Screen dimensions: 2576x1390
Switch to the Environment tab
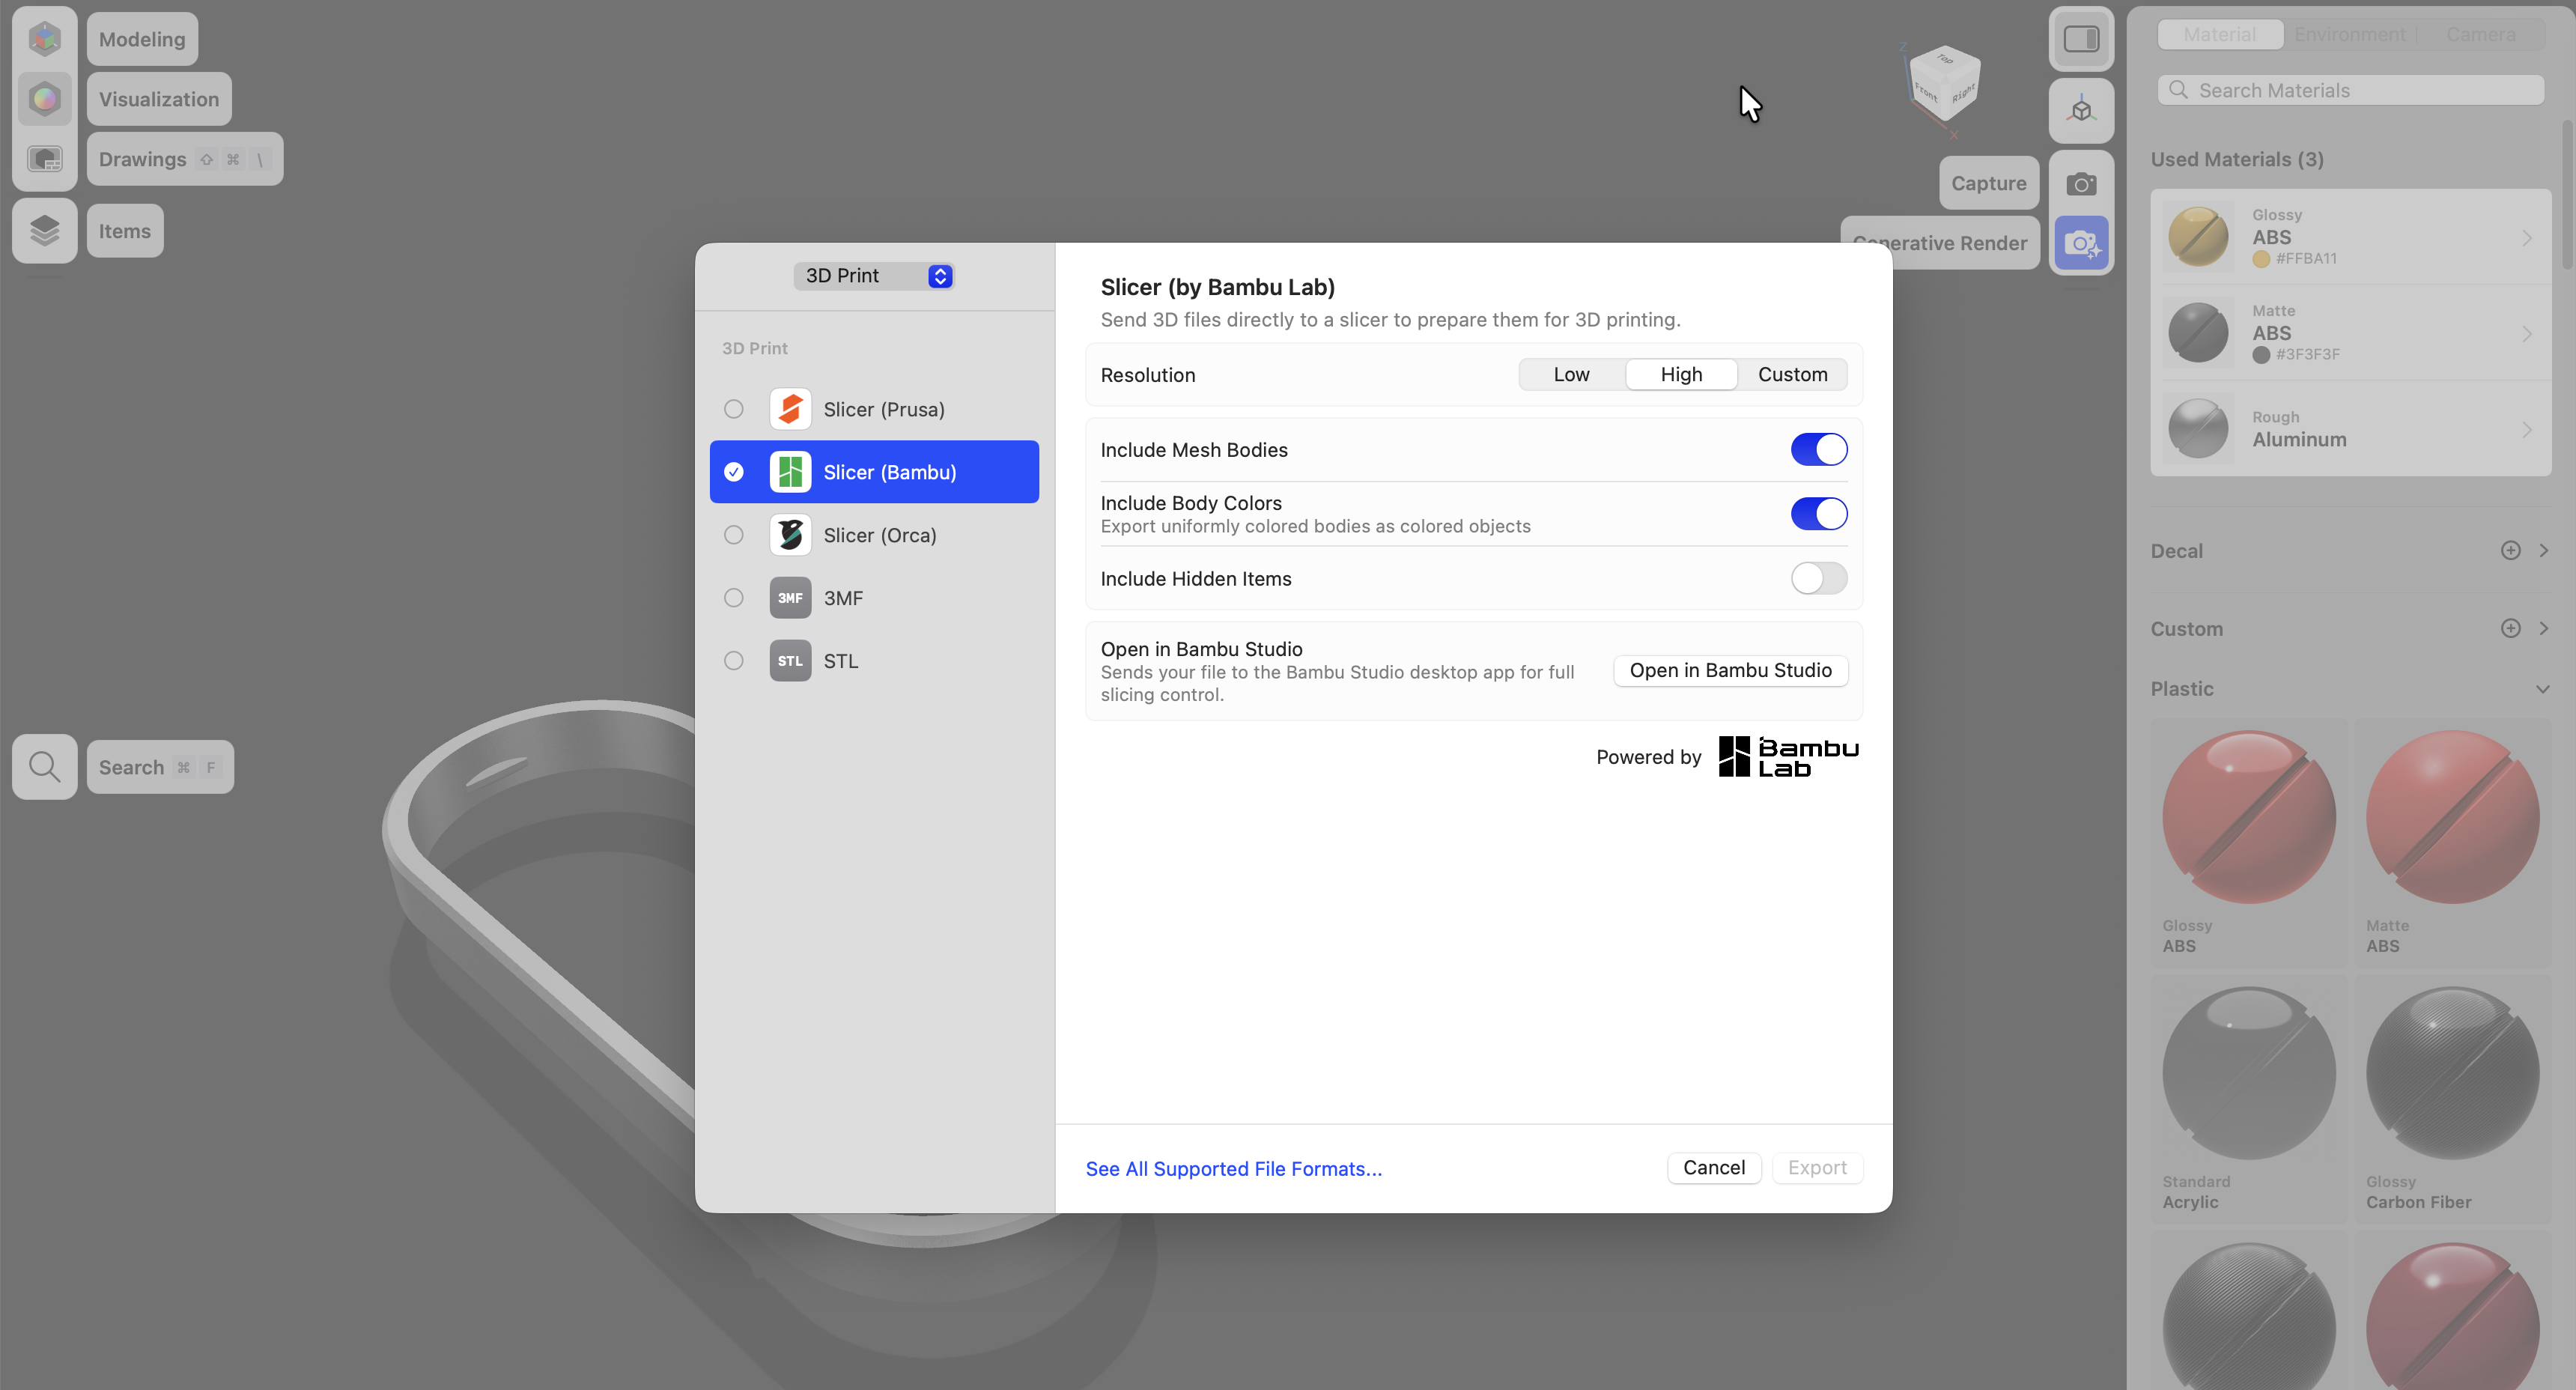[2350, 34]
